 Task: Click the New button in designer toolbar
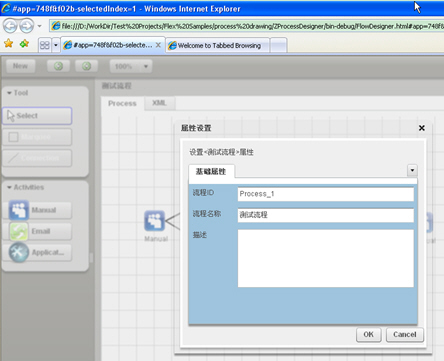20,66
